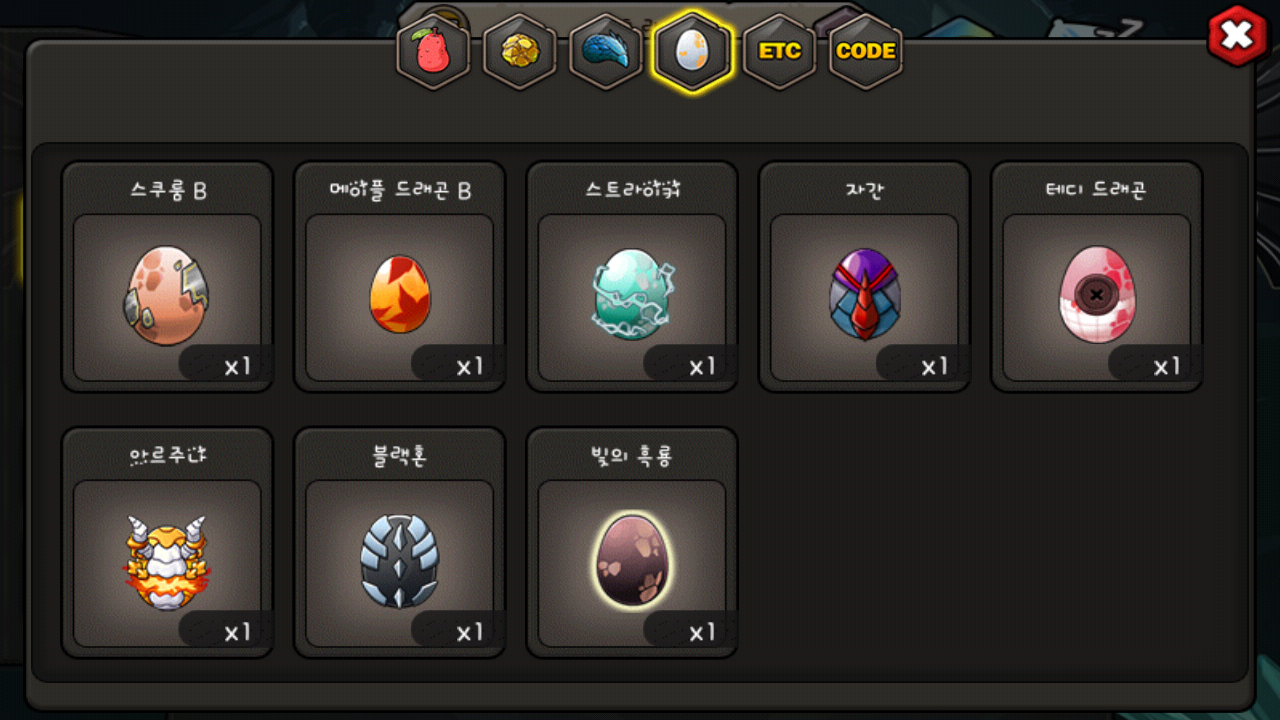1280x720 pixels.
Task: Click the x1 count on 자간 card
Action: click(933, 367)
